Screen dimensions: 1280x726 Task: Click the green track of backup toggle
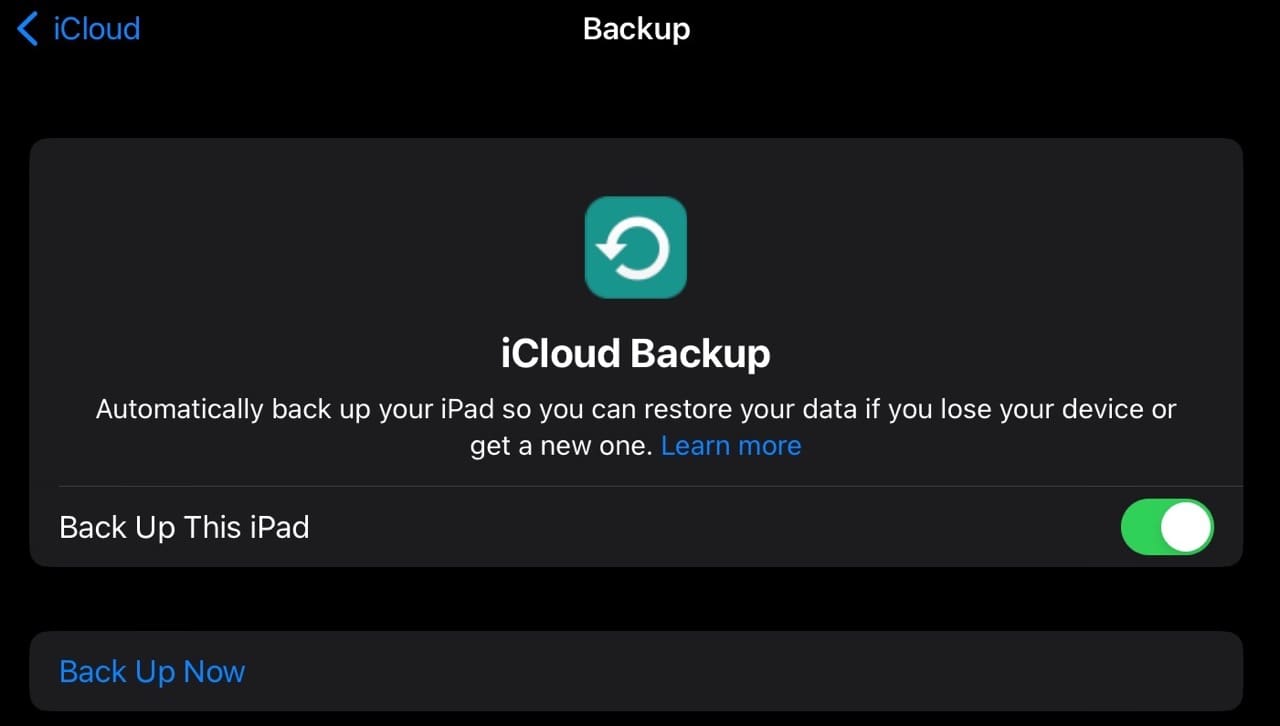[1142, 527]
